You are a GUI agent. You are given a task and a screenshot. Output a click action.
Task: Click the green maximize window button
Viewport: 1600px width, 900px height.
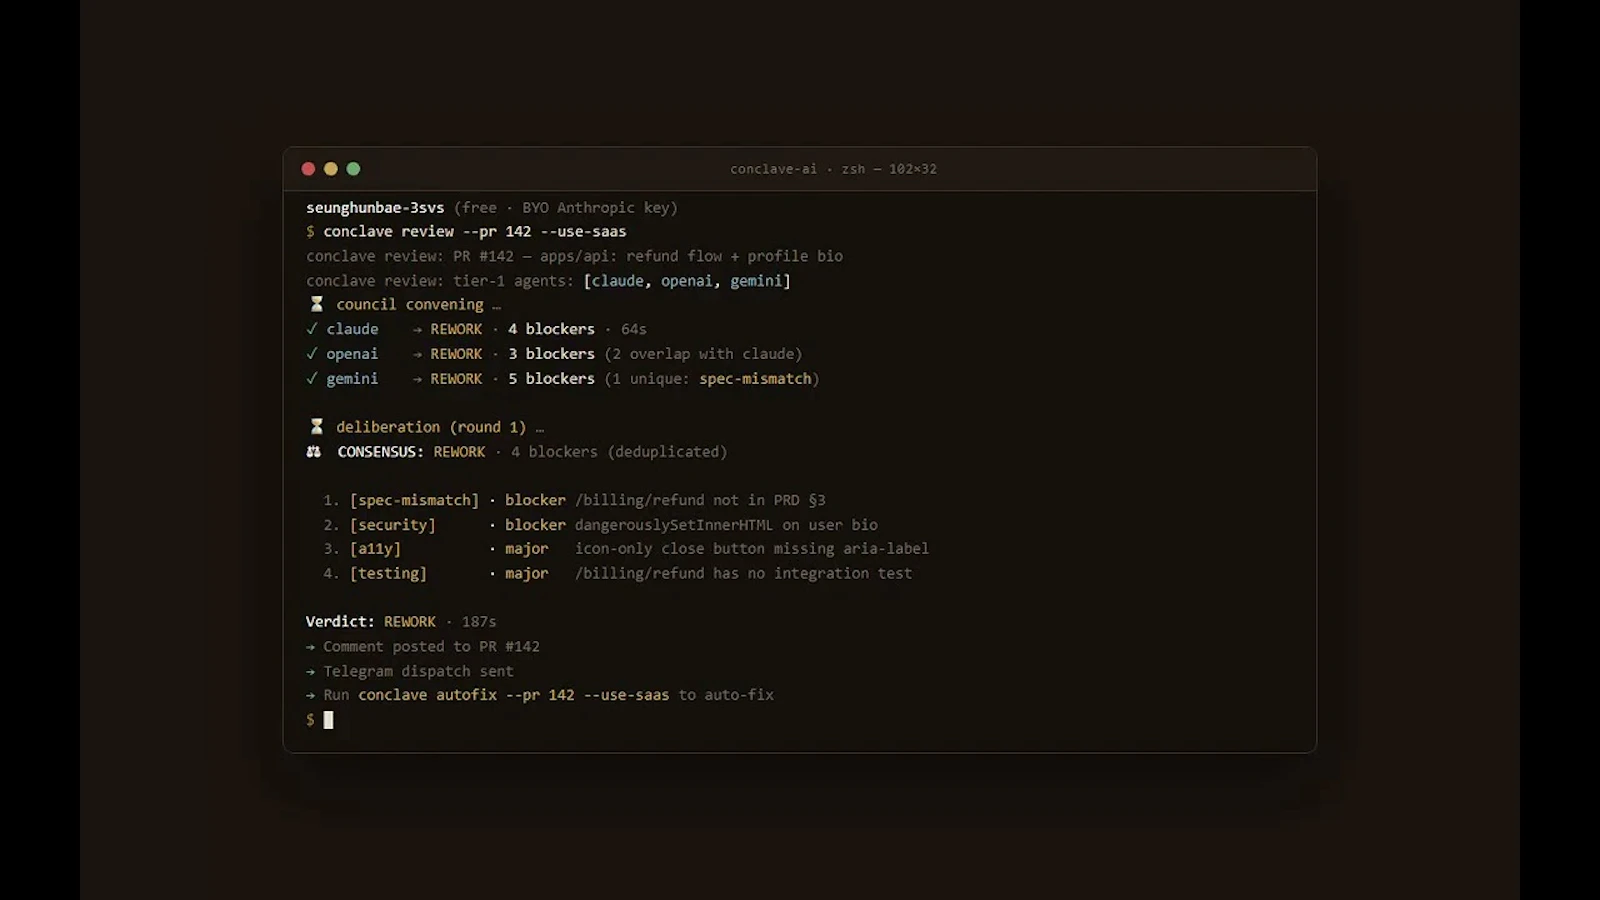[x=353, y=169]
